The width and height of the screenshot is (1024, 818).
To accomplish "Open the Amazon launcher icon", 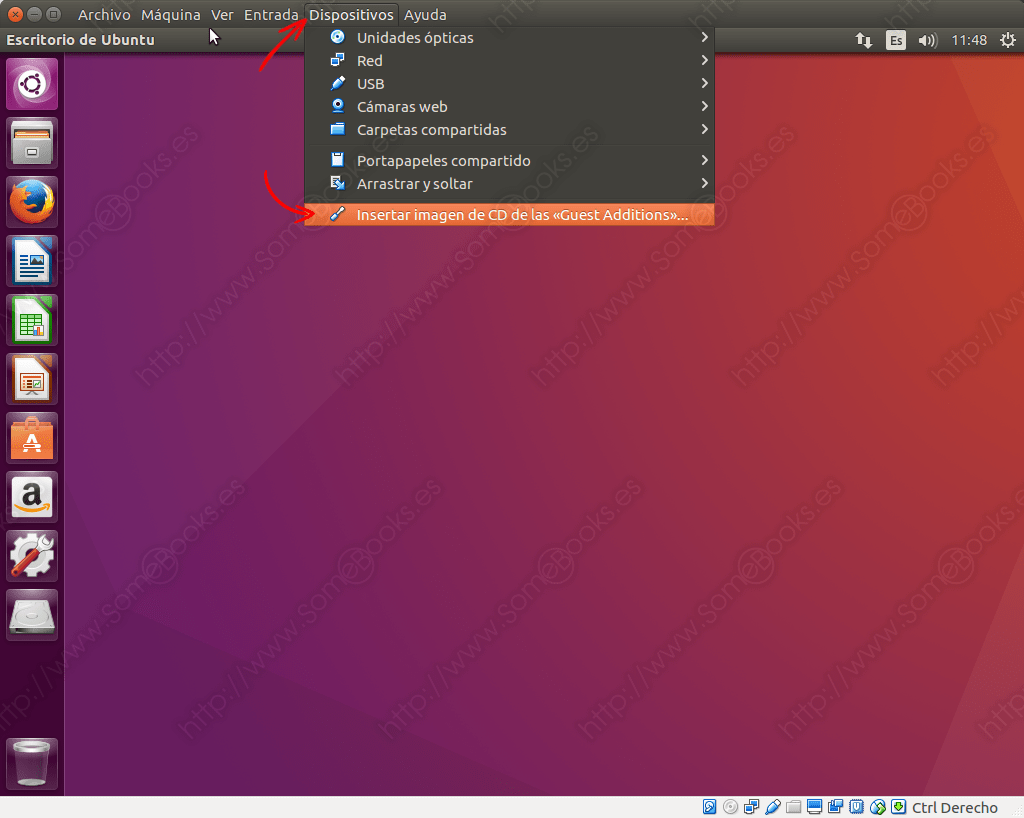I will pyautogui.click(x=33, y=497).
